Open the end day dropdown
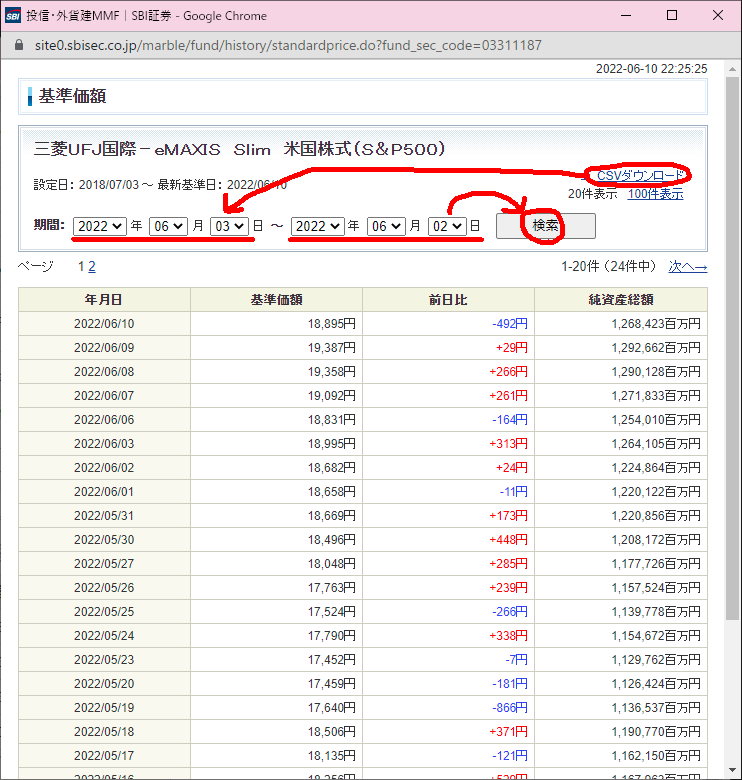This screenshot has width=742, height=780. [x=447, y=226]
